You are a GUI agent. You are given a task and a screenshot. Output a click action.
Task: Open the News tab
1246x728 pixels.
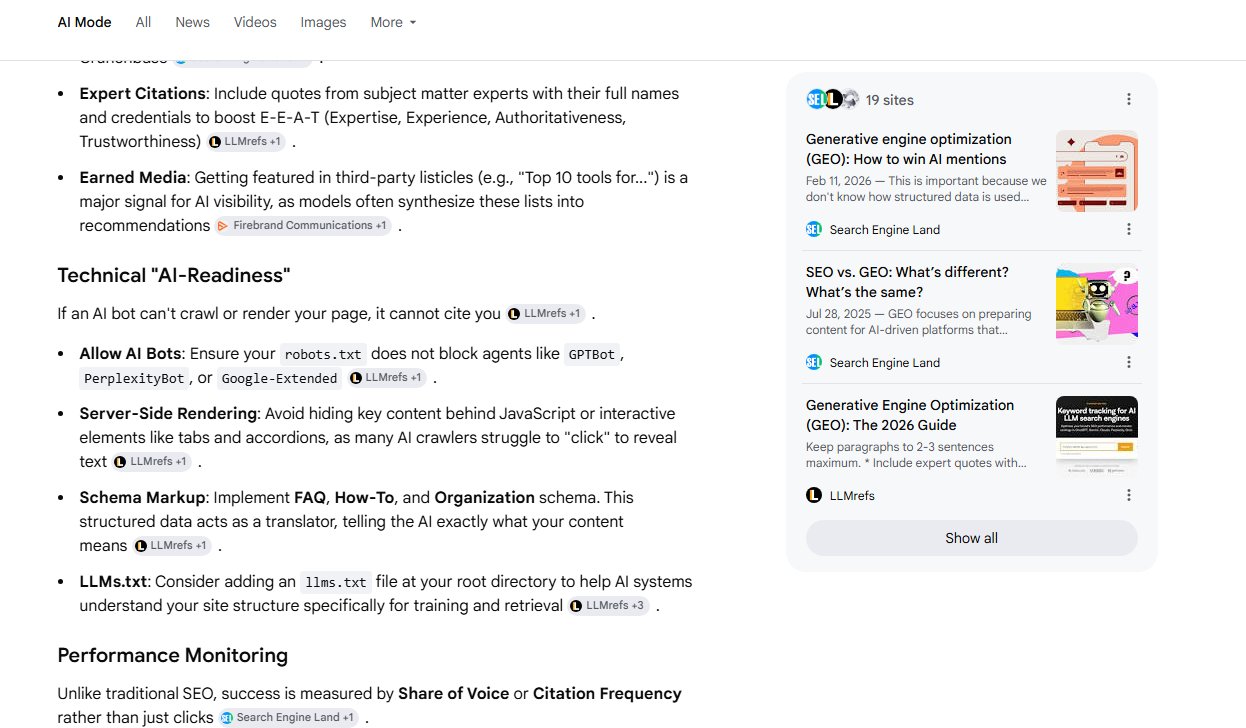pyautogui.click(x=193, y=22)
